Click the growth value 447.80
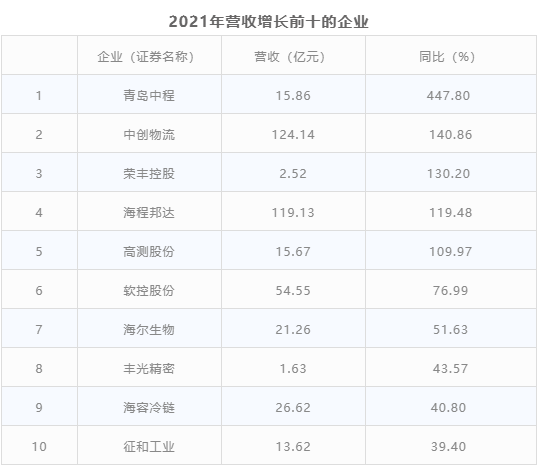538x467 pixels. coord(448,96)
